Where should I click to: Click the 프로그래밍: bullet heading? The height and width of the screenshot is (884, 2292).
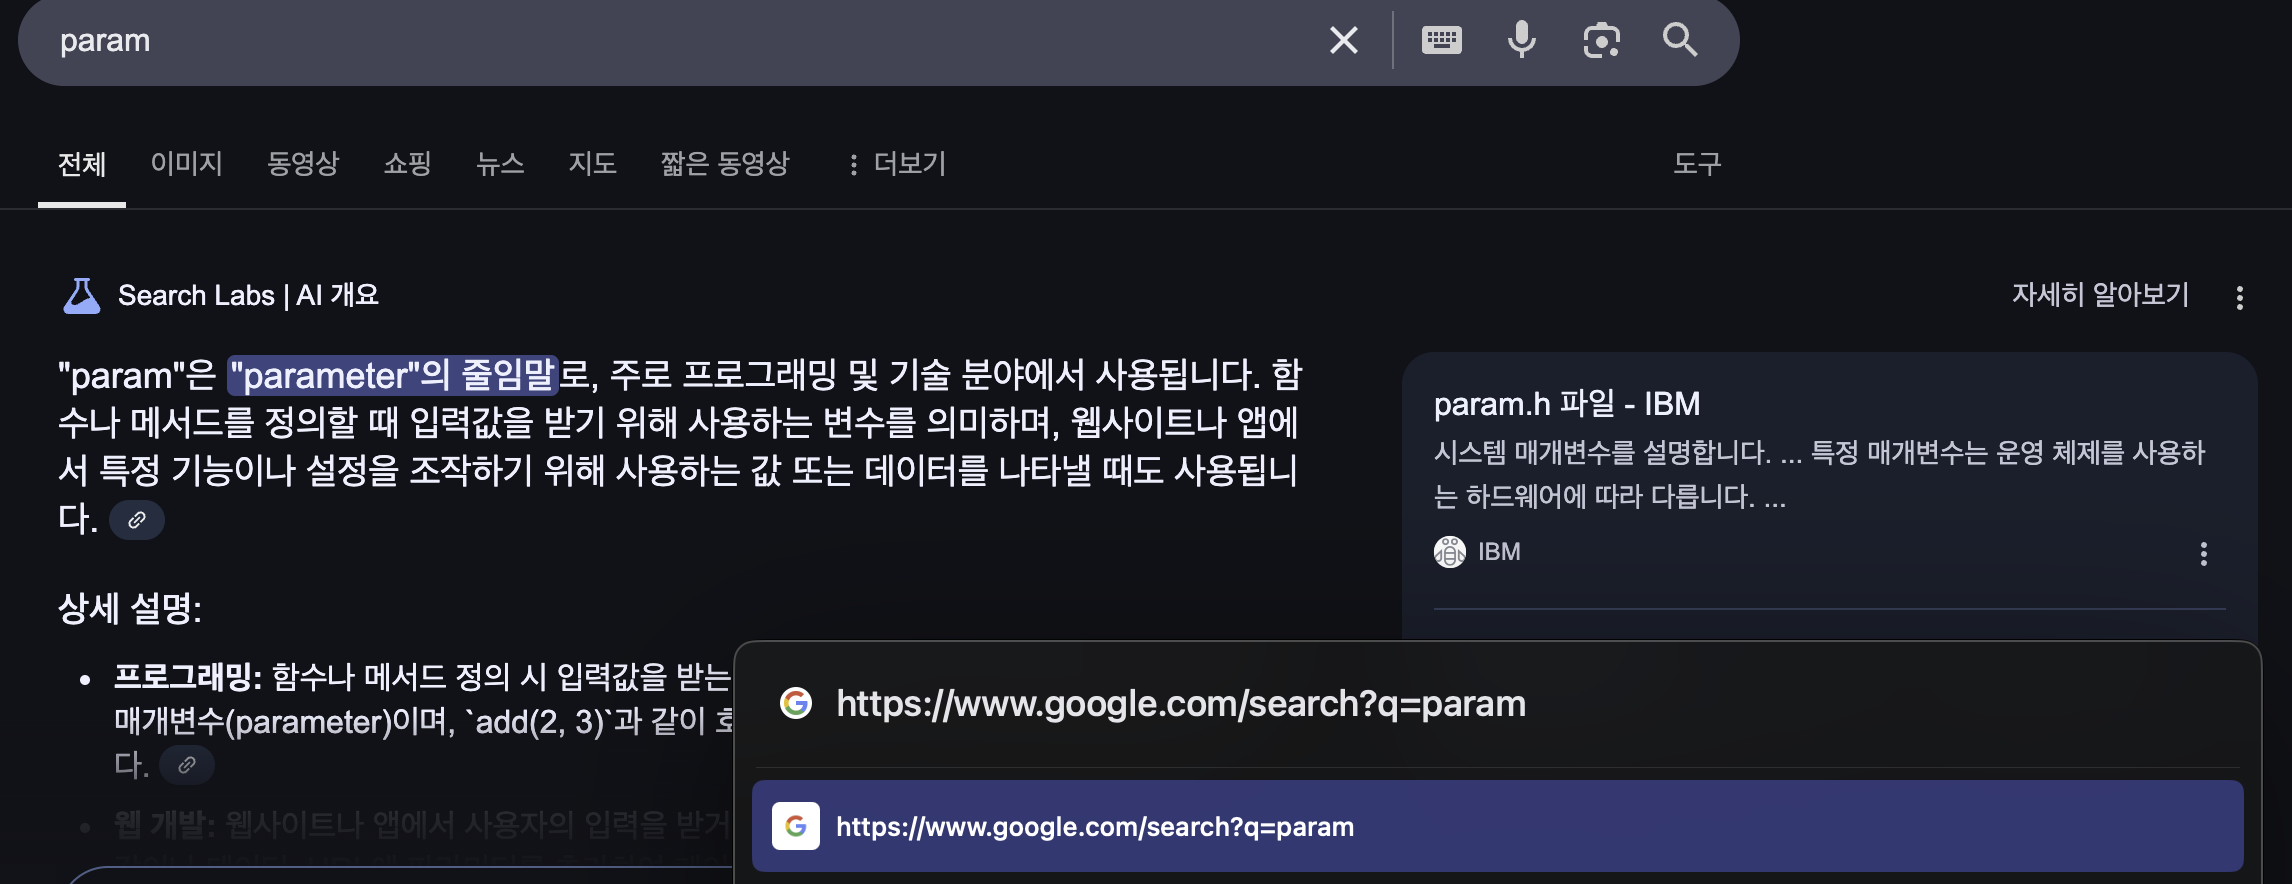coord(188,677)
